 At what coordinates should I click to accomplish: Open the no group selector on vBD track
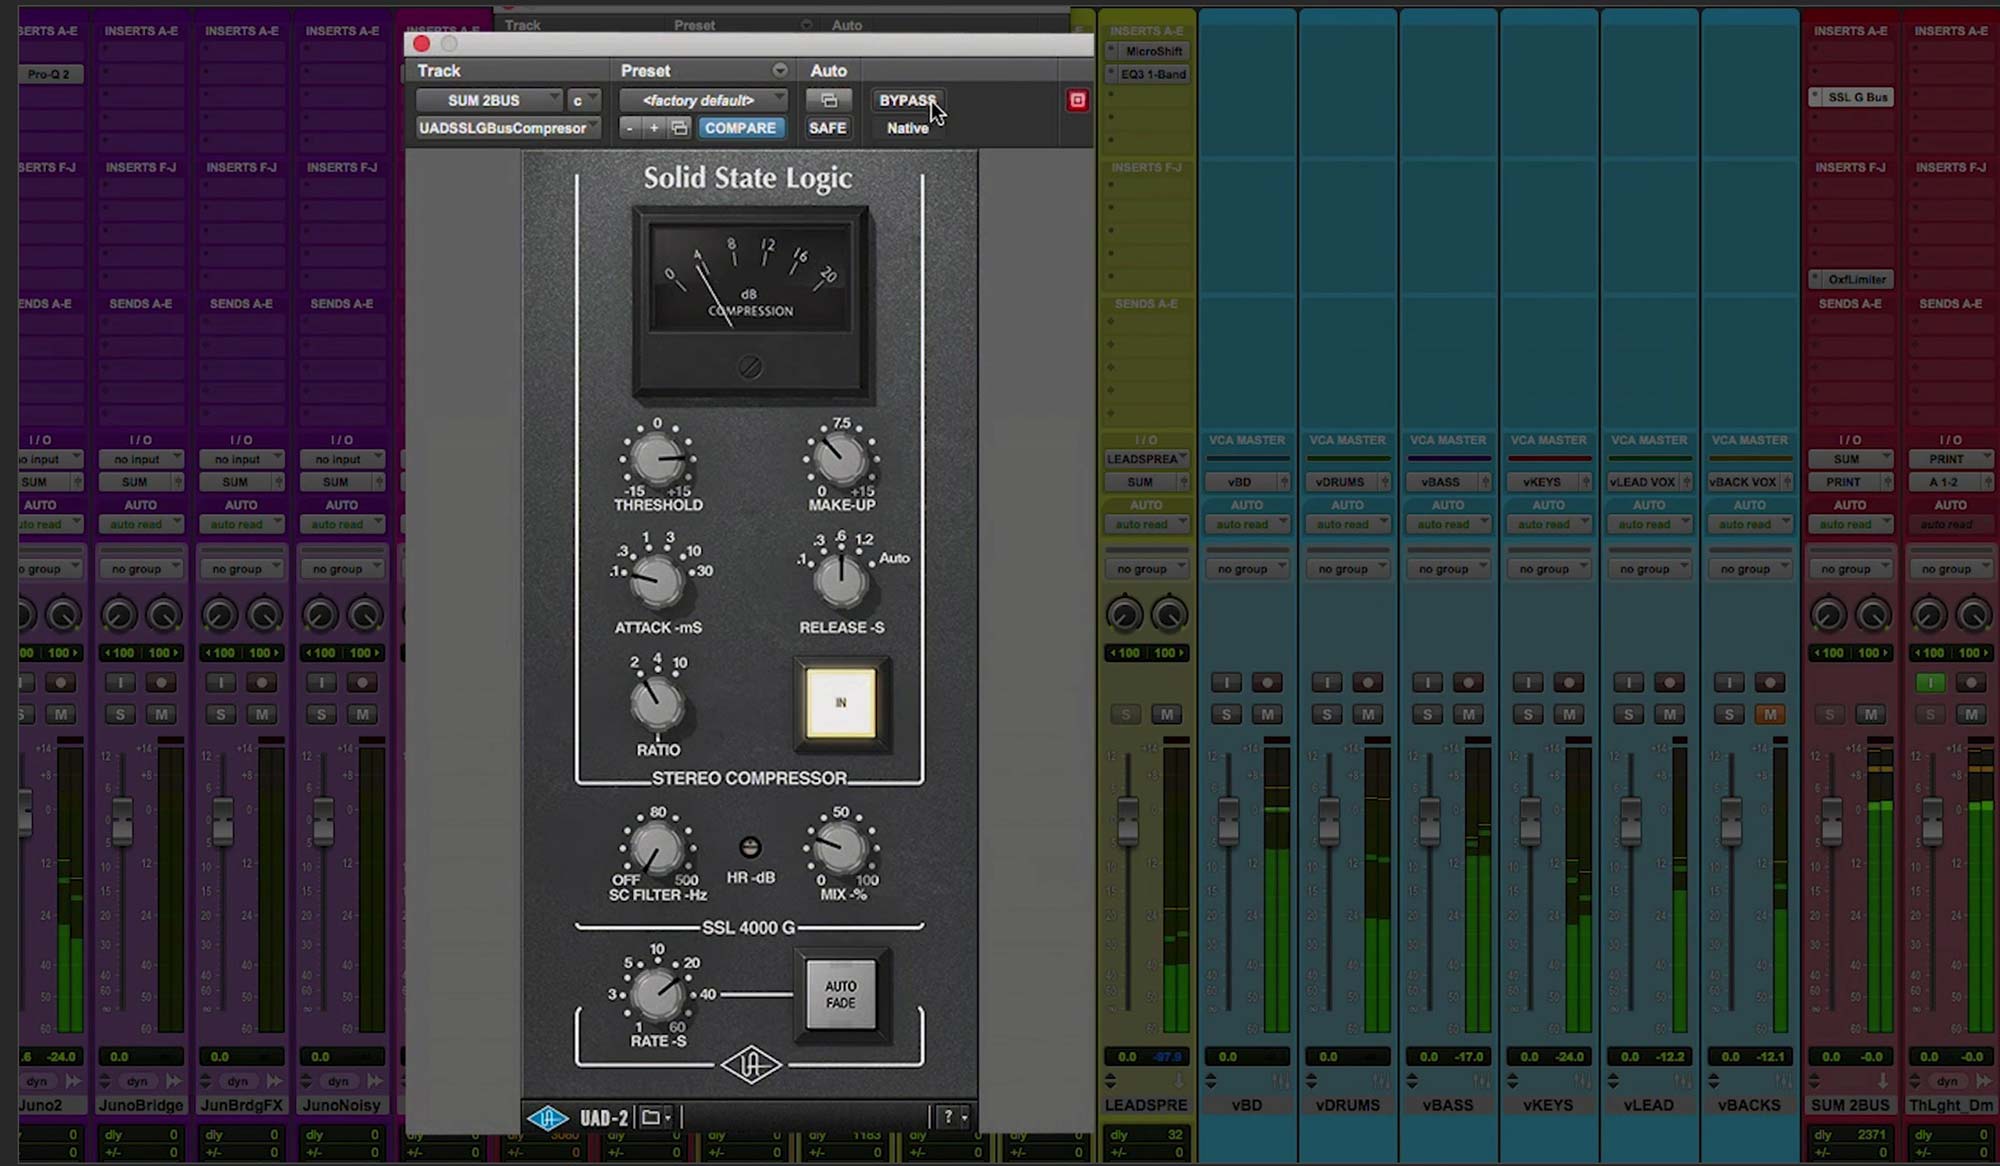pyautogui.click(x=1247, y=569)
